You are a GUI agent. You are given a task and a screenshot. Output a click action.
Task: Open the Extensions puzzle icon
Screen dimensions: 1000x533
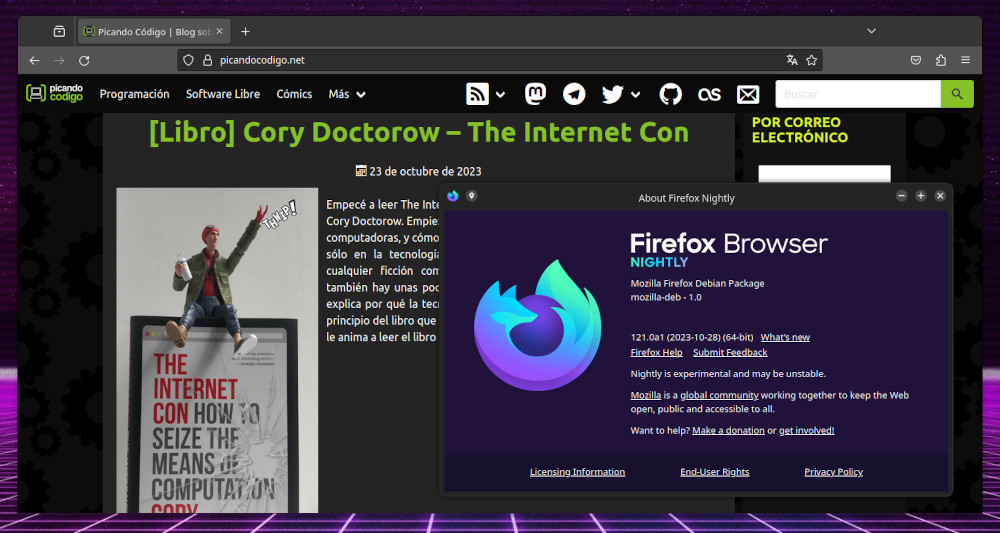[941, 61]
